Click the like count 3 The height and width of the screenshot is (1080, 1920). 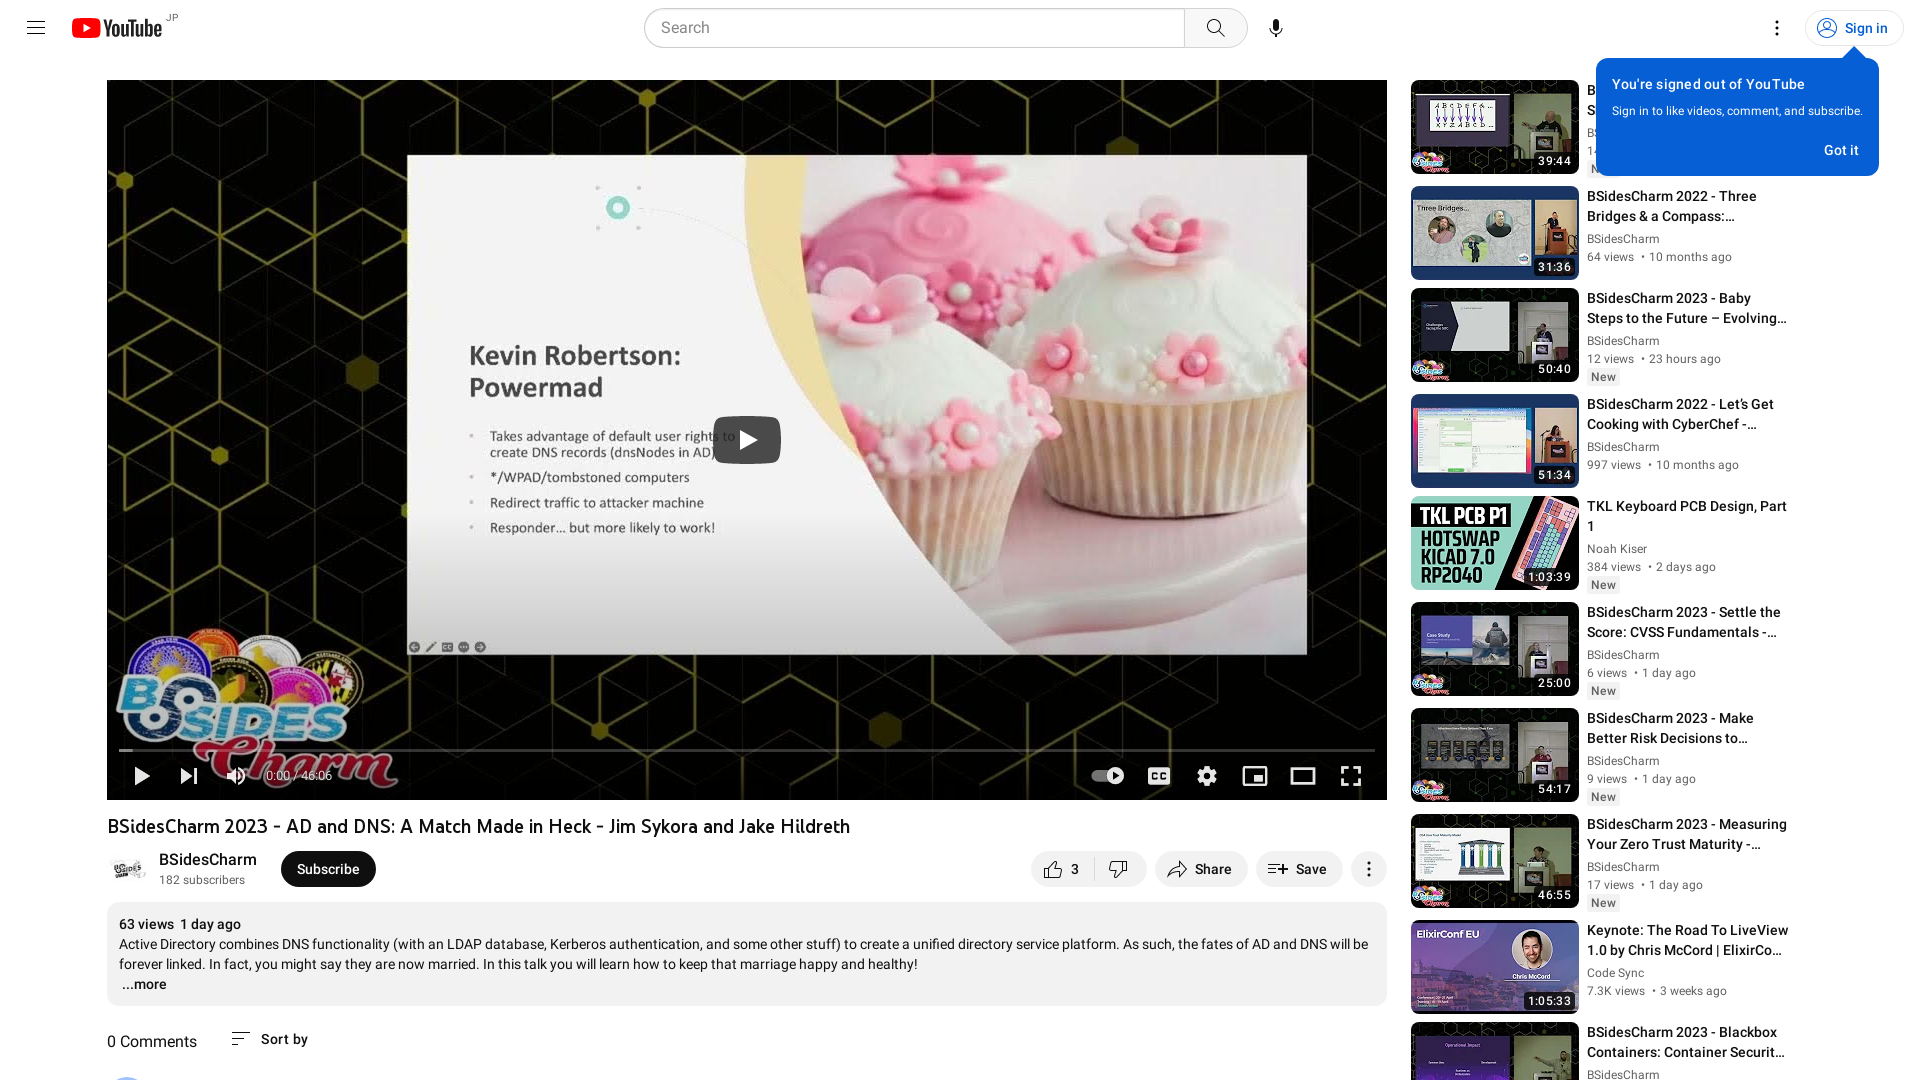tap(1075, 869)
